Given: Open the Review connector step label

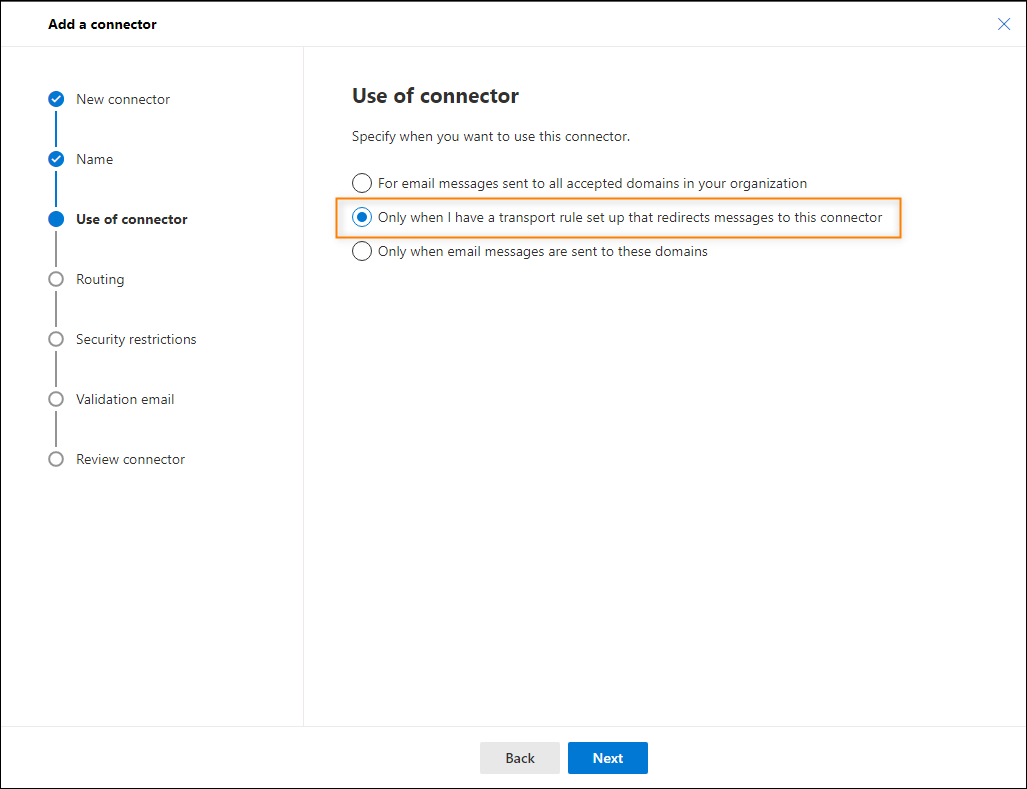Looking at the screenshot, I should point(130,459).
